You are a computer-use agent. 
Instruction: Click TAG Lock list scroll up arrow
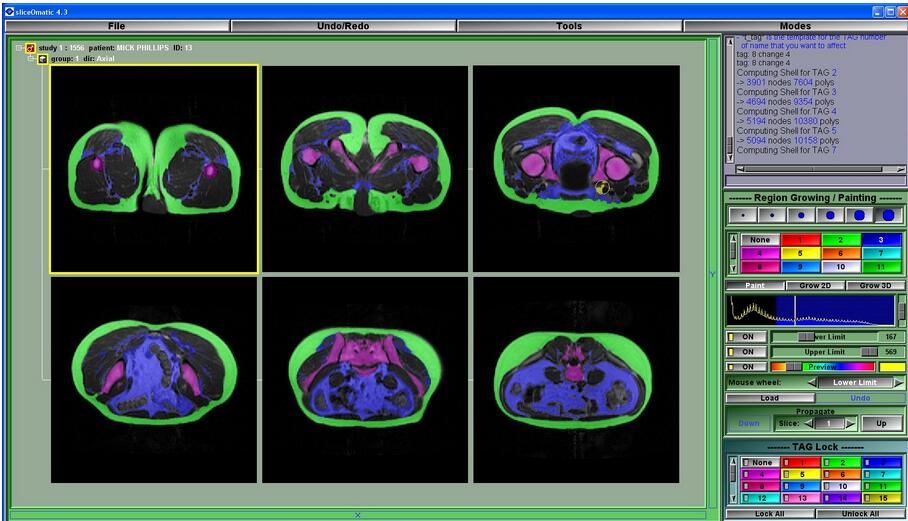pos(733,461)
